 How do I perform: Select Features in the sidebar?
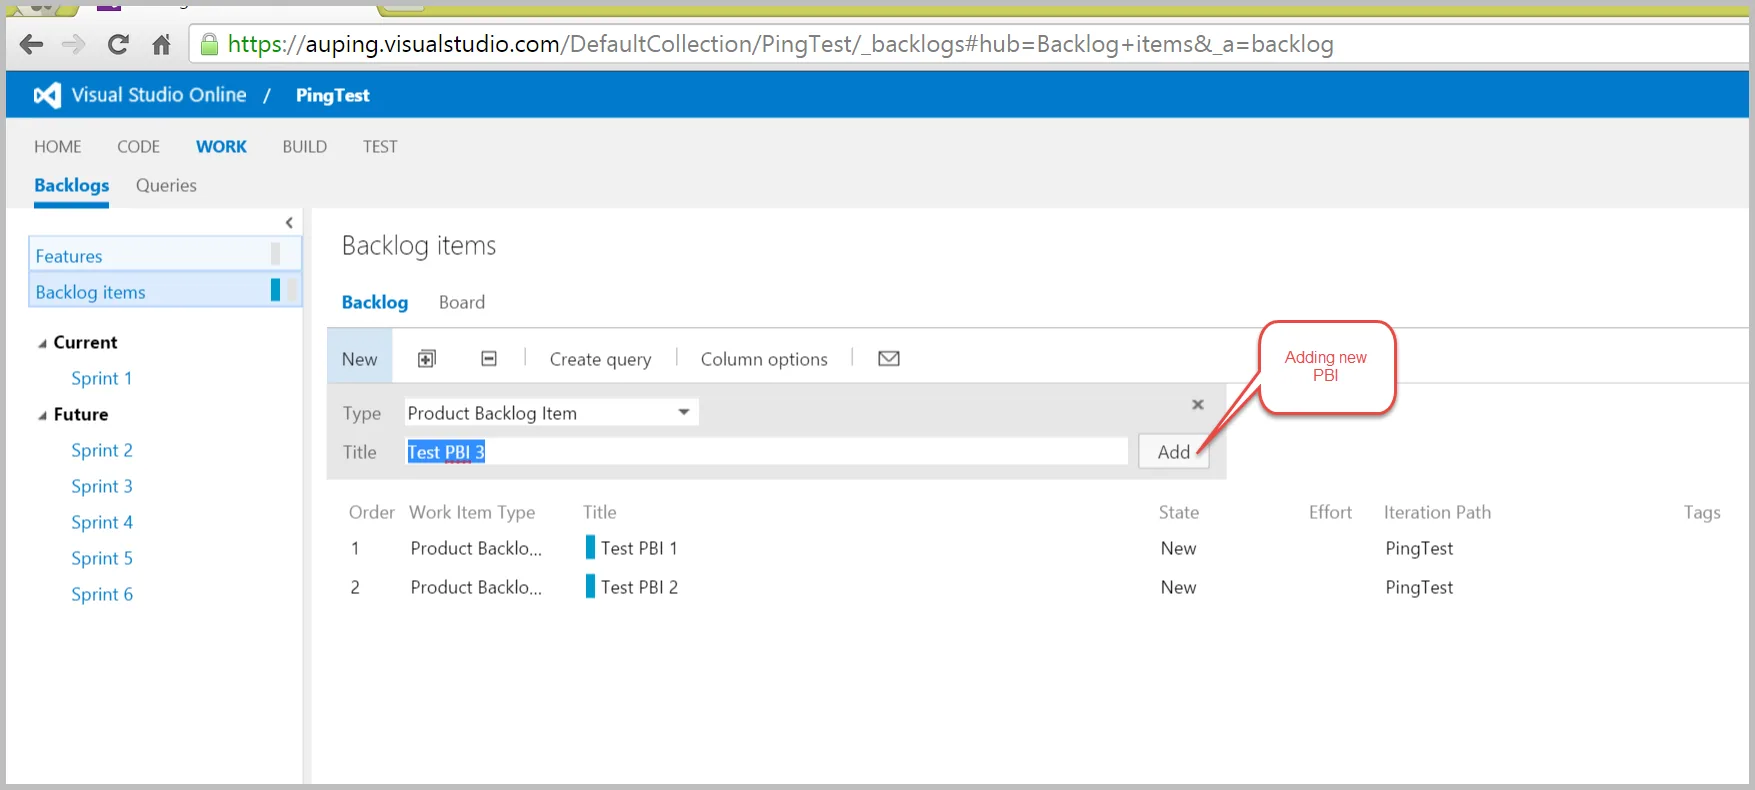click(x=165, y=256)
